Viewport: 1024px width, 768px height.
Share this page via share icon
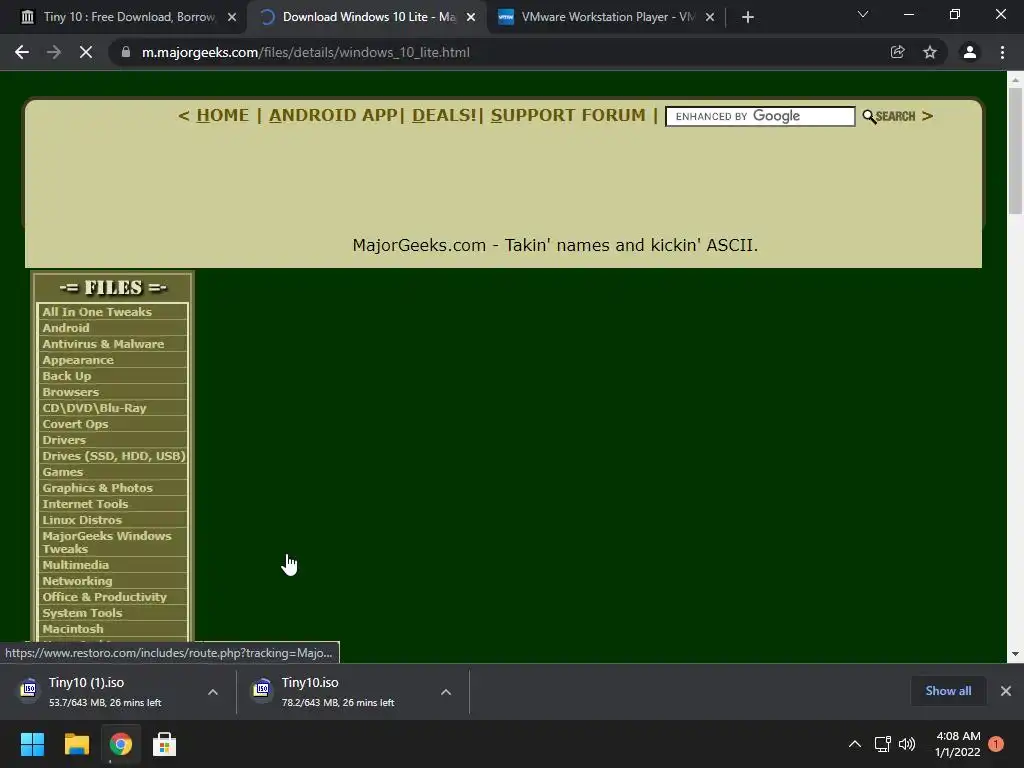[x=897, y=52]
